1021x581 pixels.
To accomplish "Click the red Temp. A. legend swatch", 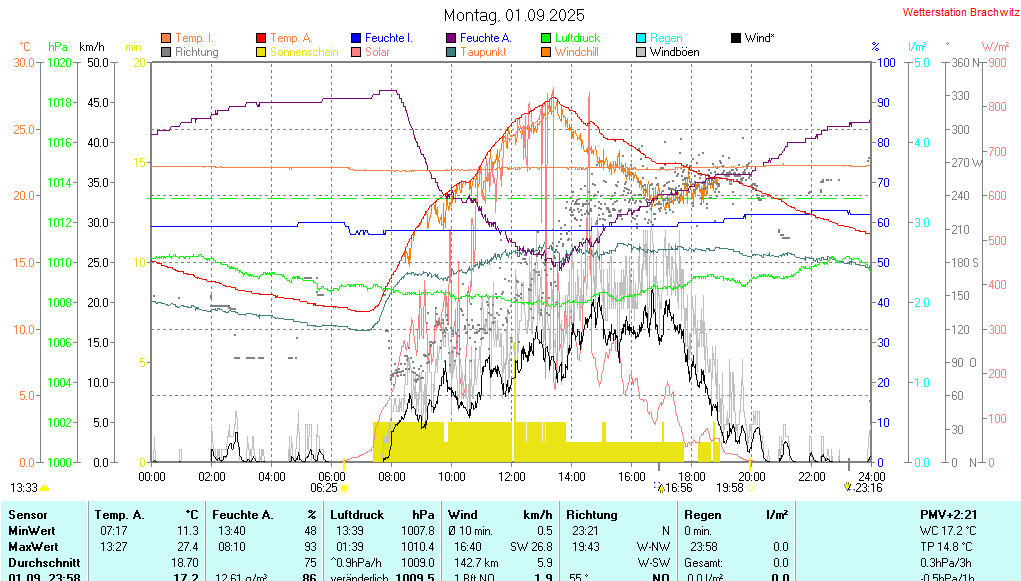I will point(261,38).
